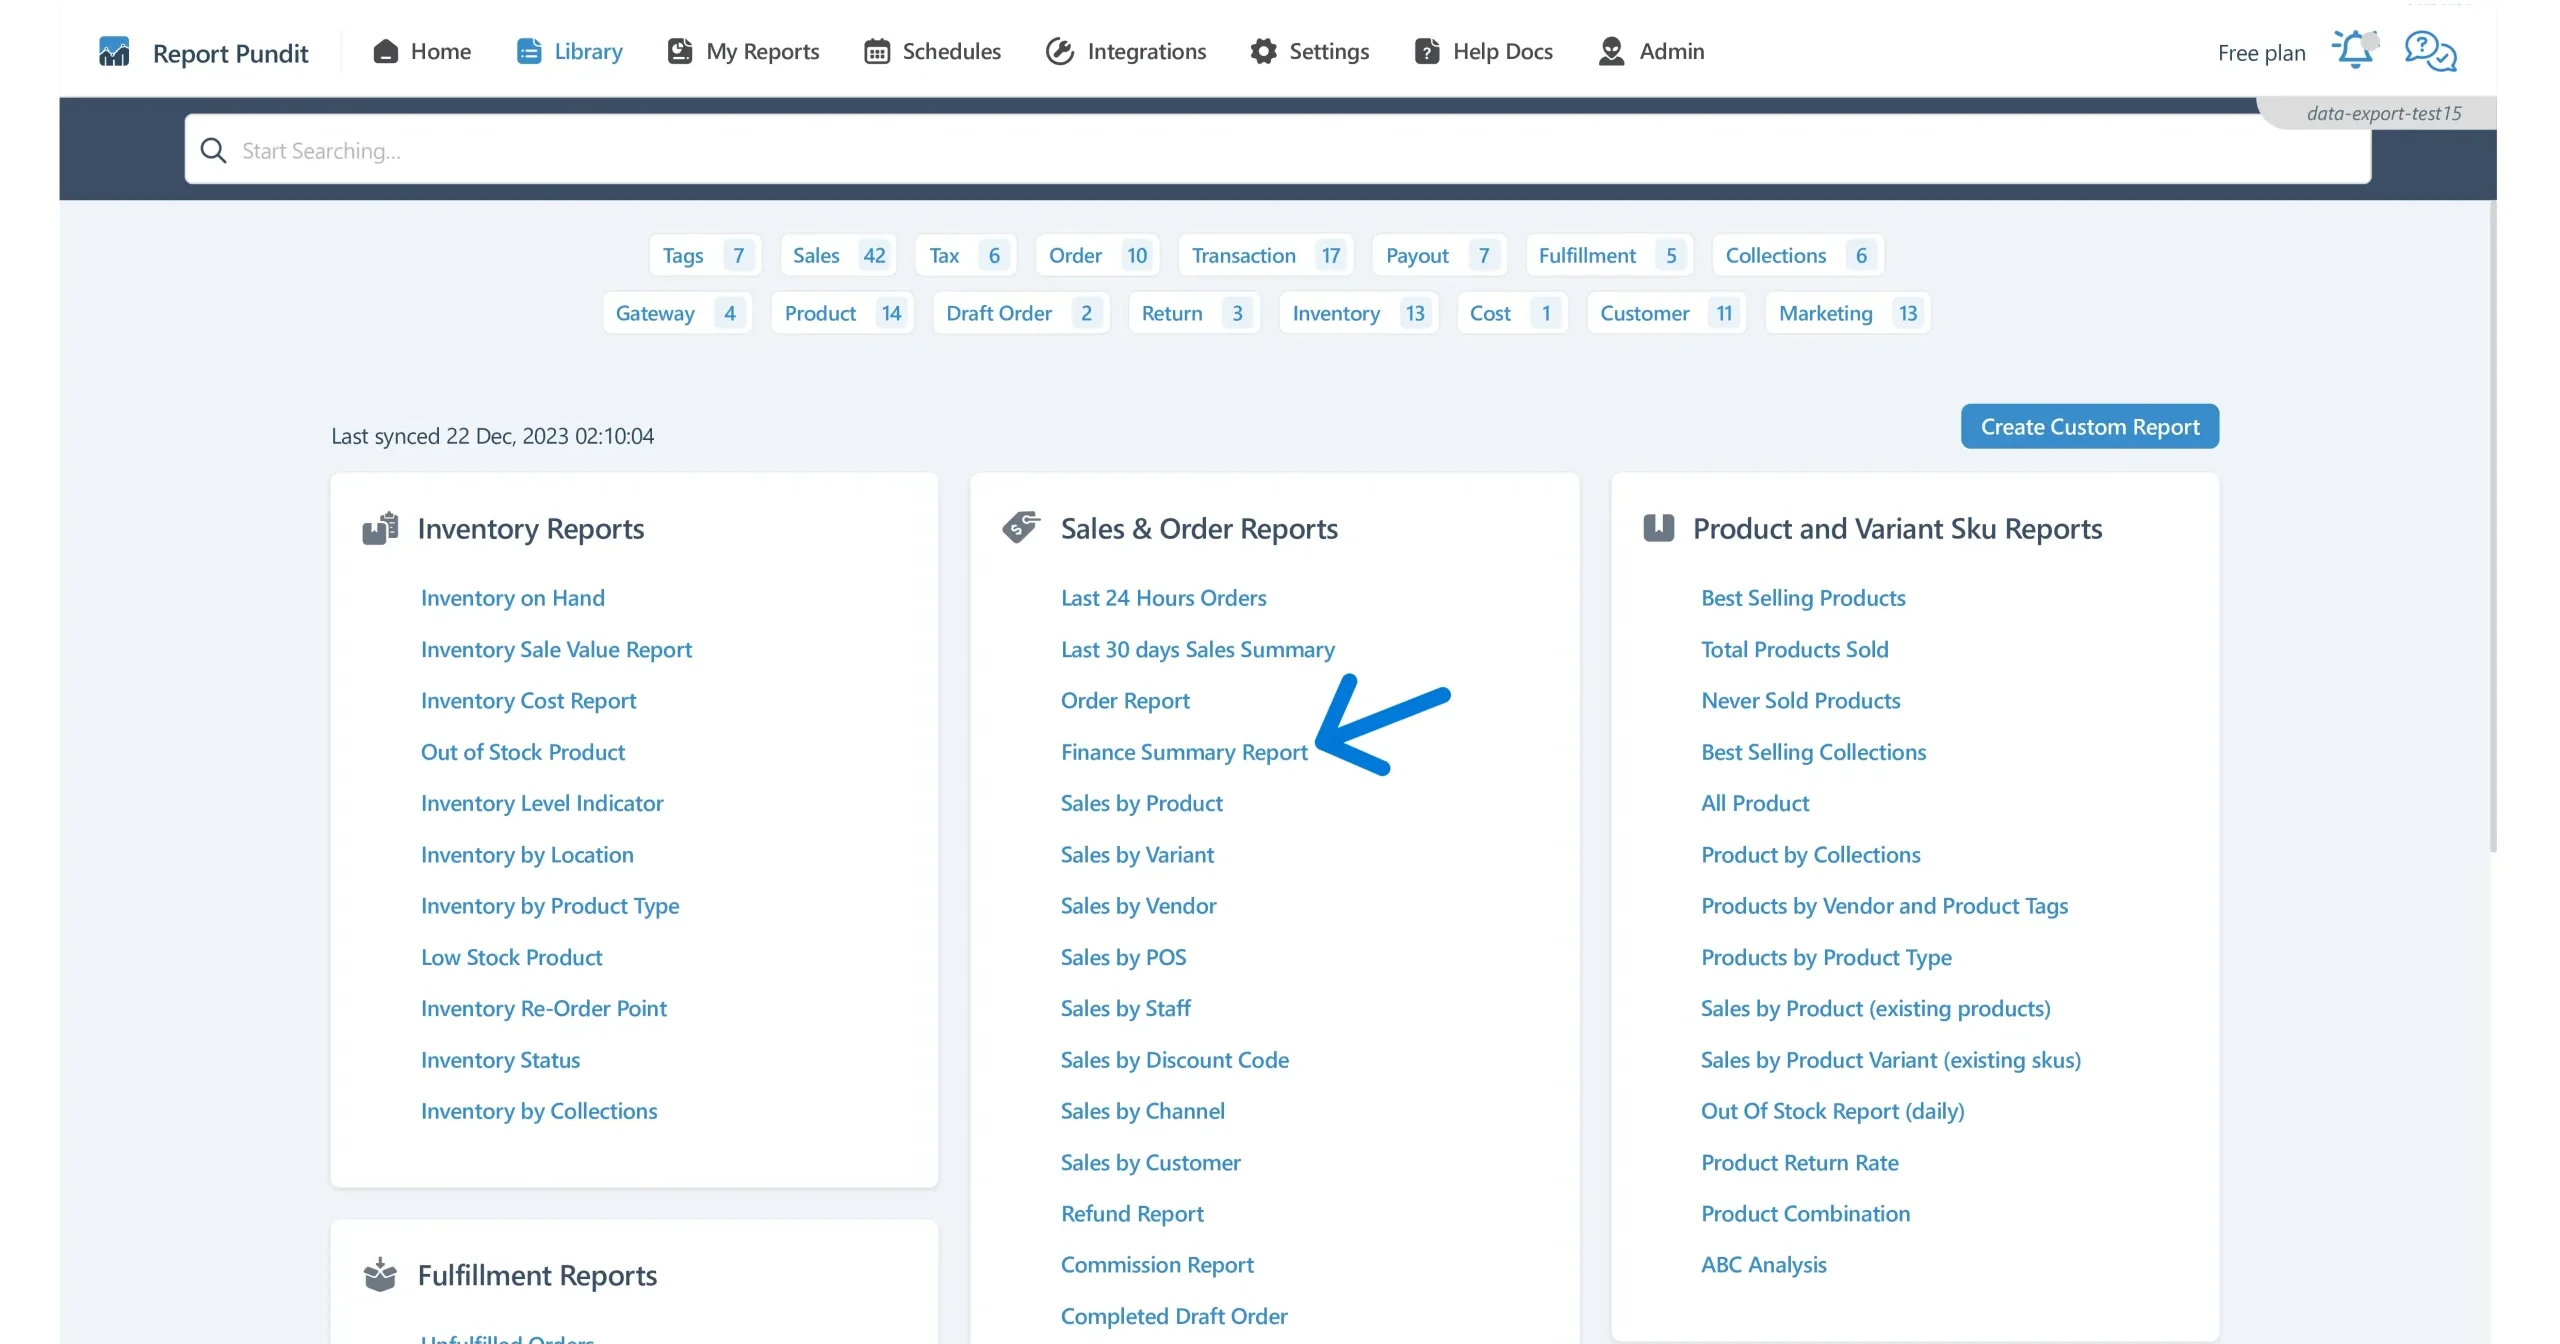Focus the Start Searching input field
Image resolution: width=2560 pixels, height=1344 pixels.
tap(1277, 150)
